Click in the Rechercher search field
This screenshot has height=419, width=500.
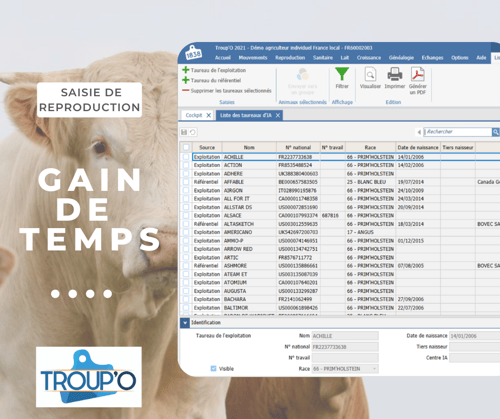(x=458, y=132)
